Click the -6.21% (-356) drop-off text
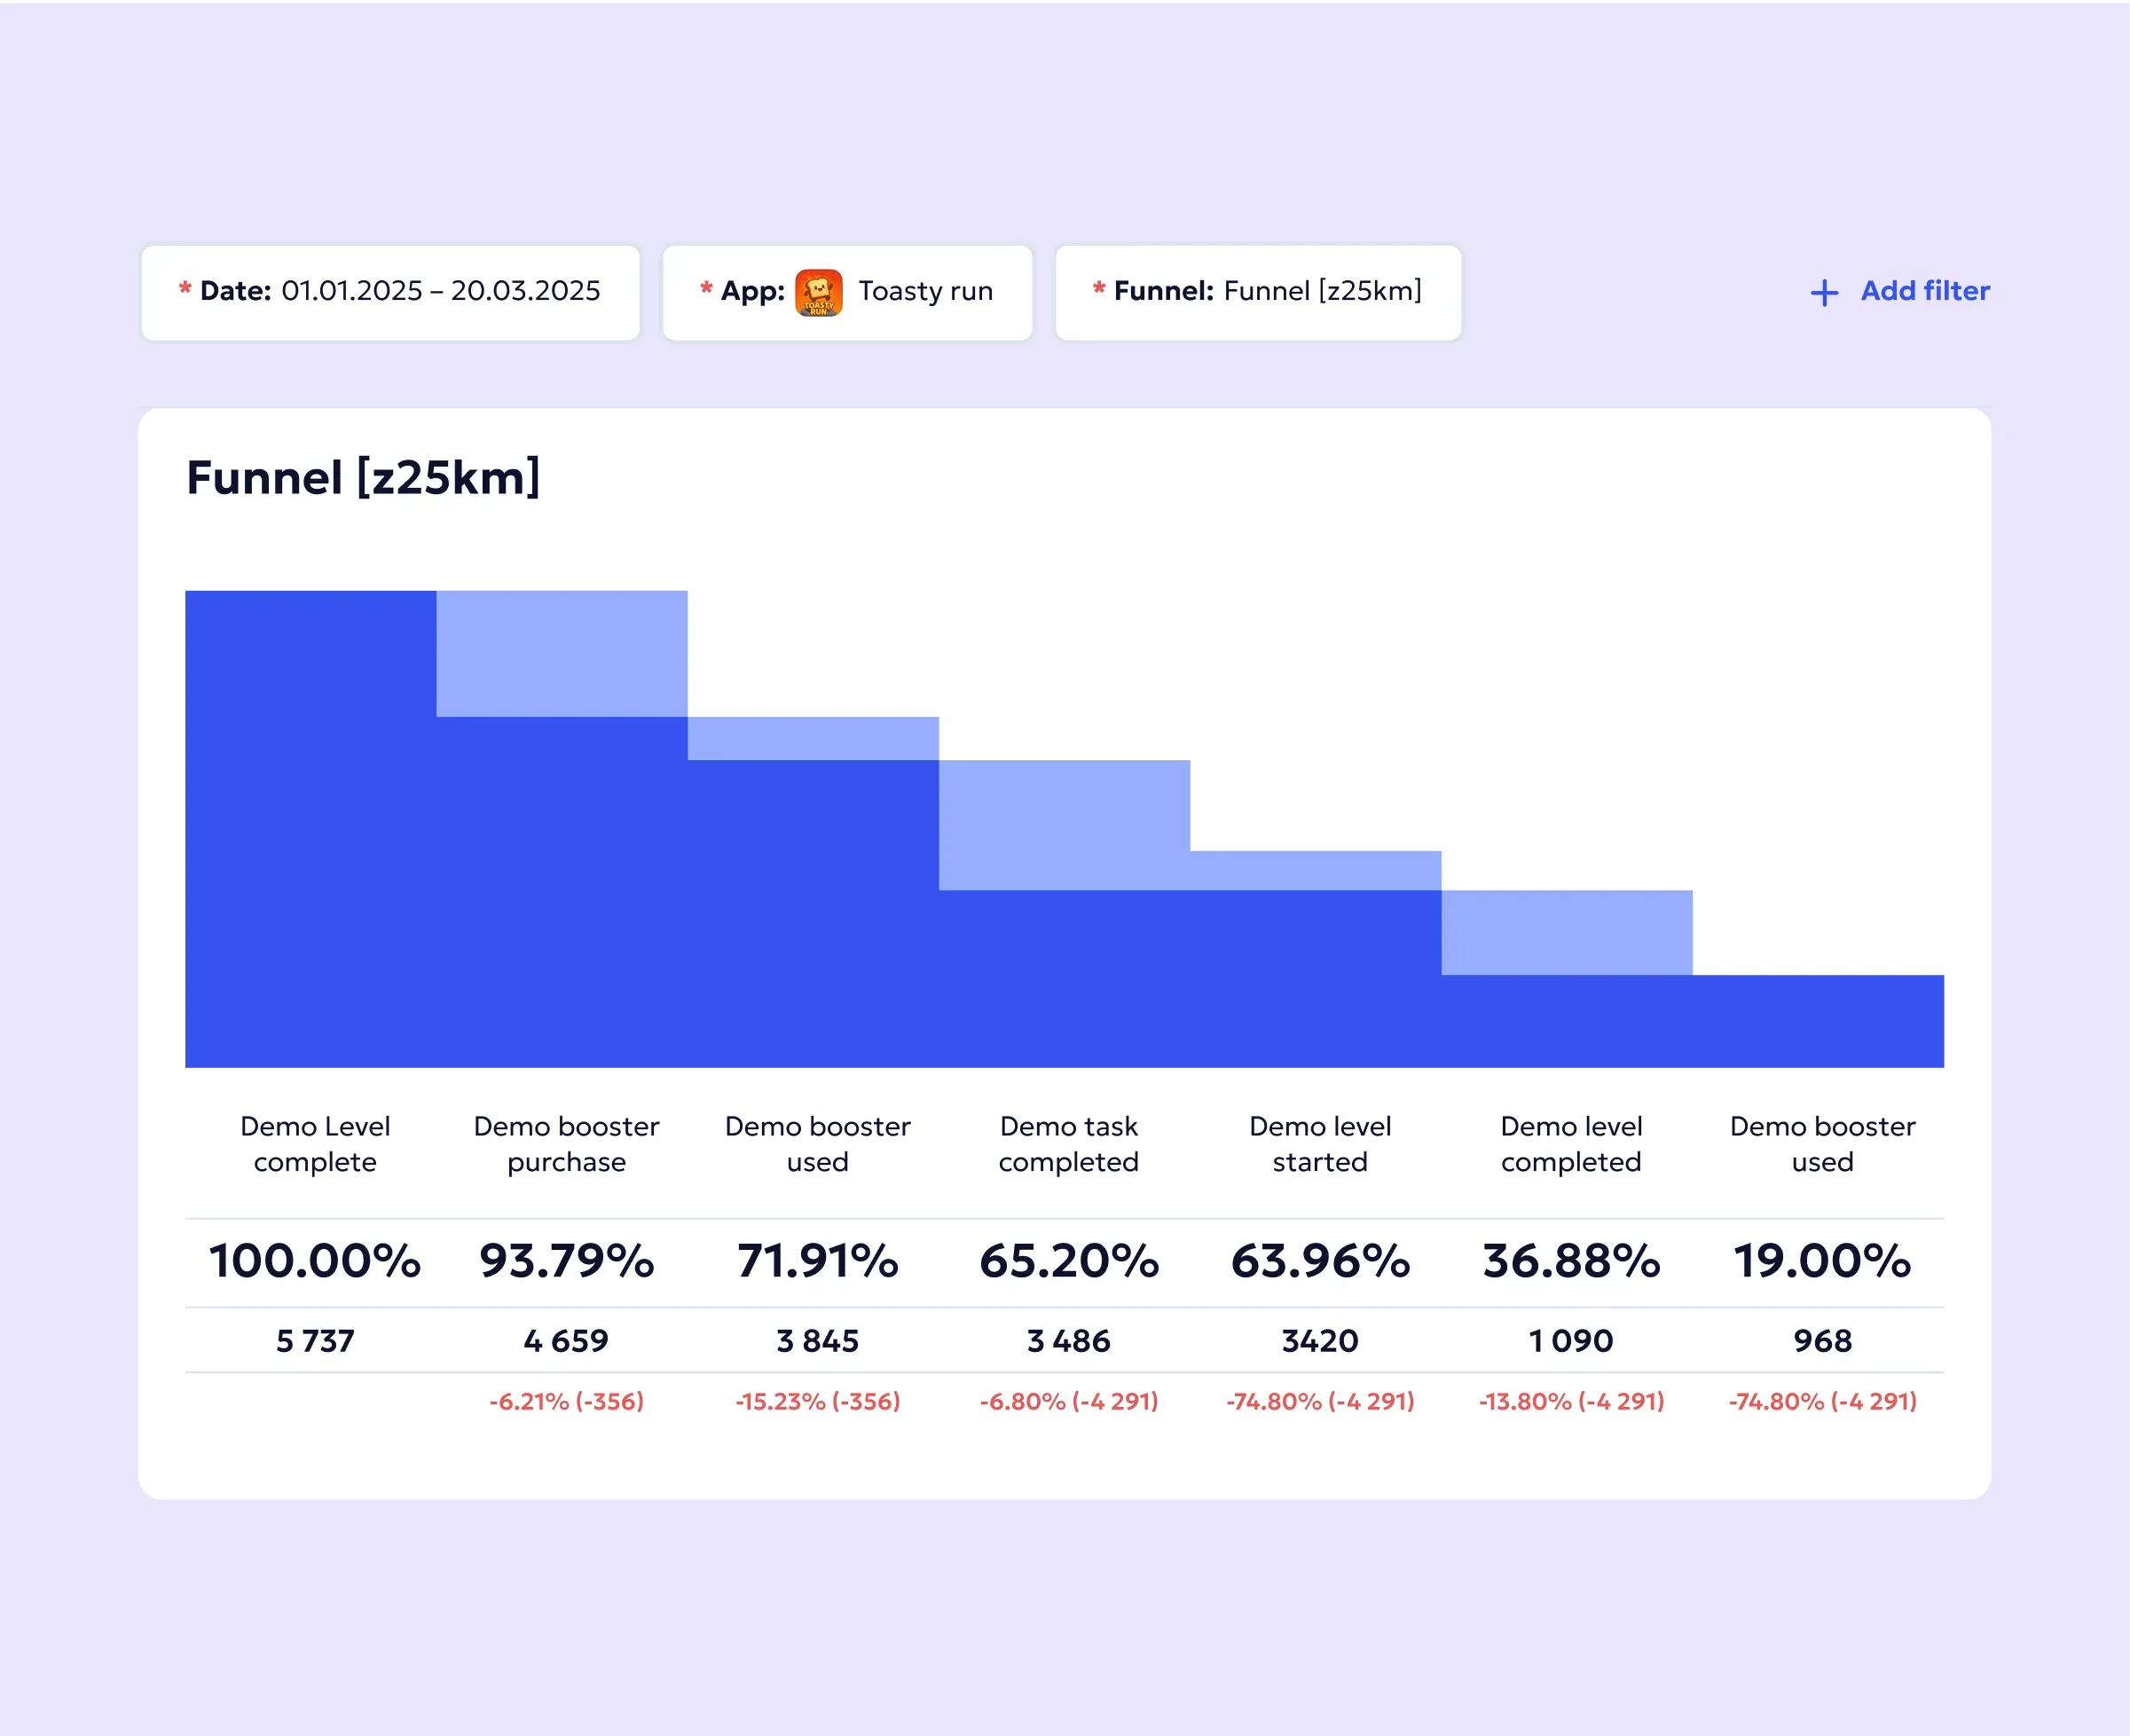This screenshot has height=1736, width=2130. click(x=566, y=1401)
